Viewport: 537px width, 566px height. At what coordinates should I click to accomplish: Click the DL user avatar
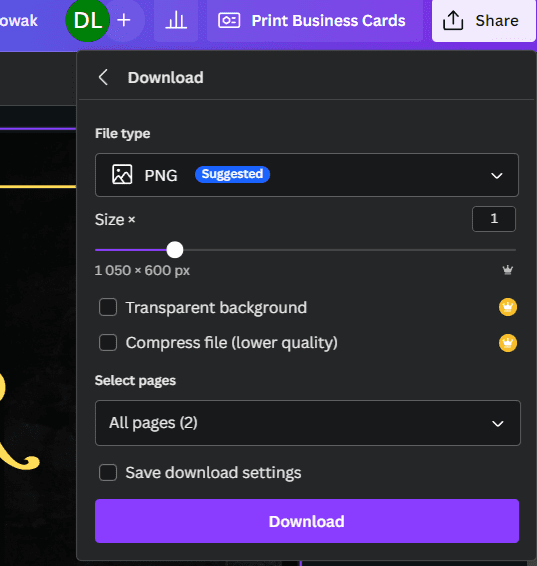(x=87, y=20)
